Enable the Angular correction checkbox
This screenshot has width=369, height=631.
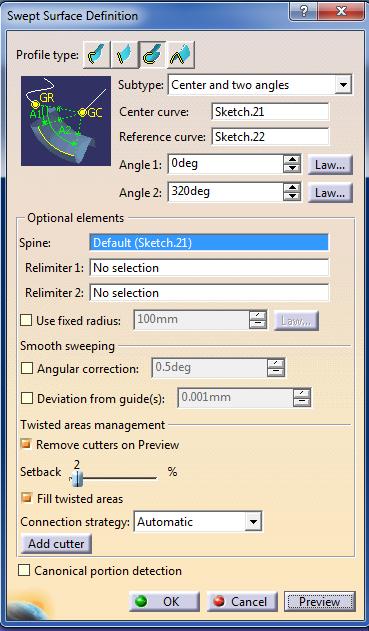pos(27,368)
